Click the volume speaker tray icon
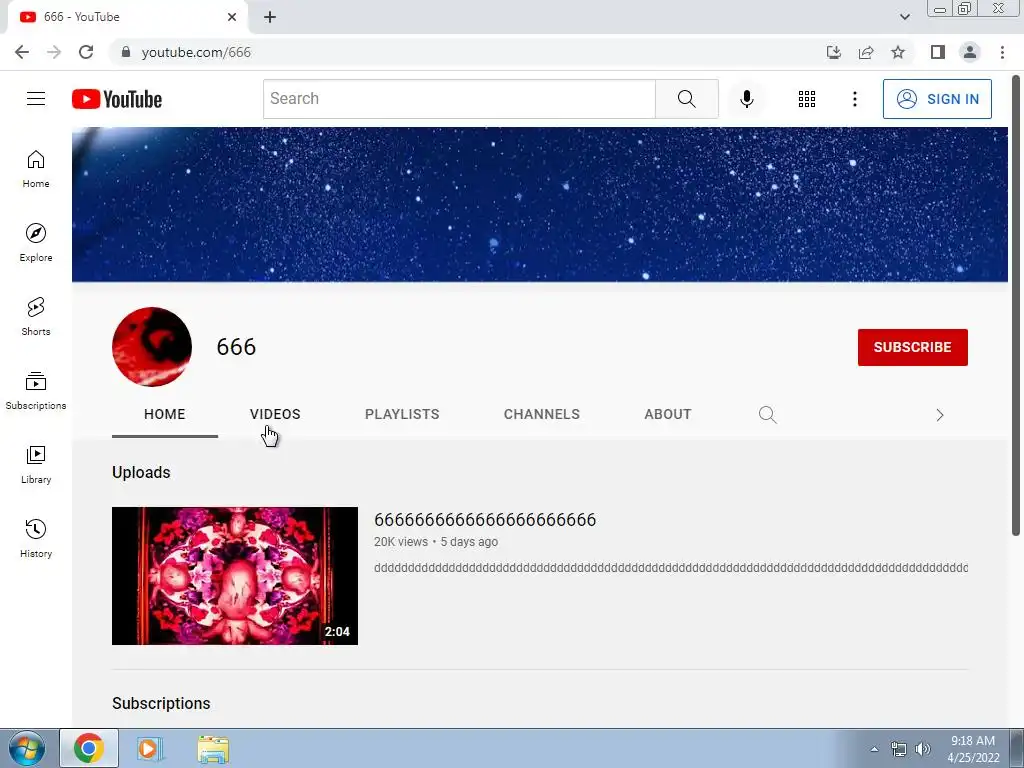This screenshot has width=1024, height=768. click(x=923, y=749)
